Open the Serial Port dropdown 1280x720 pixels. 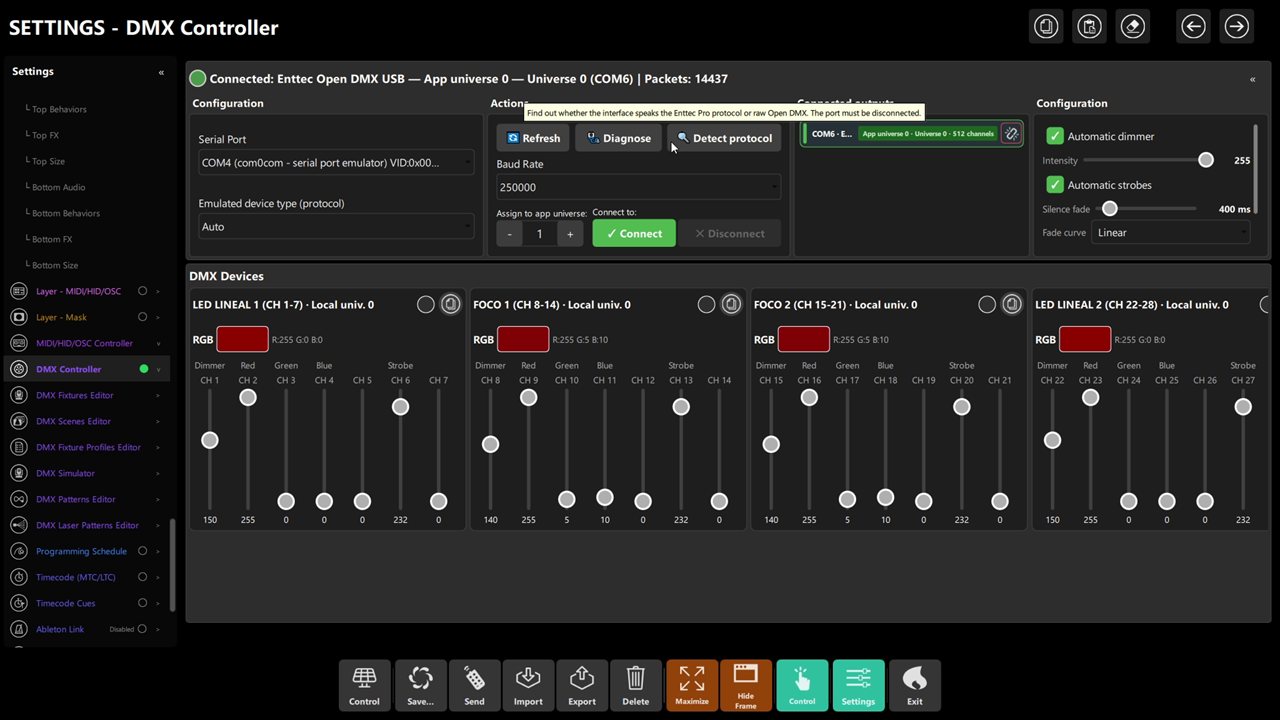tap(336, 163)
